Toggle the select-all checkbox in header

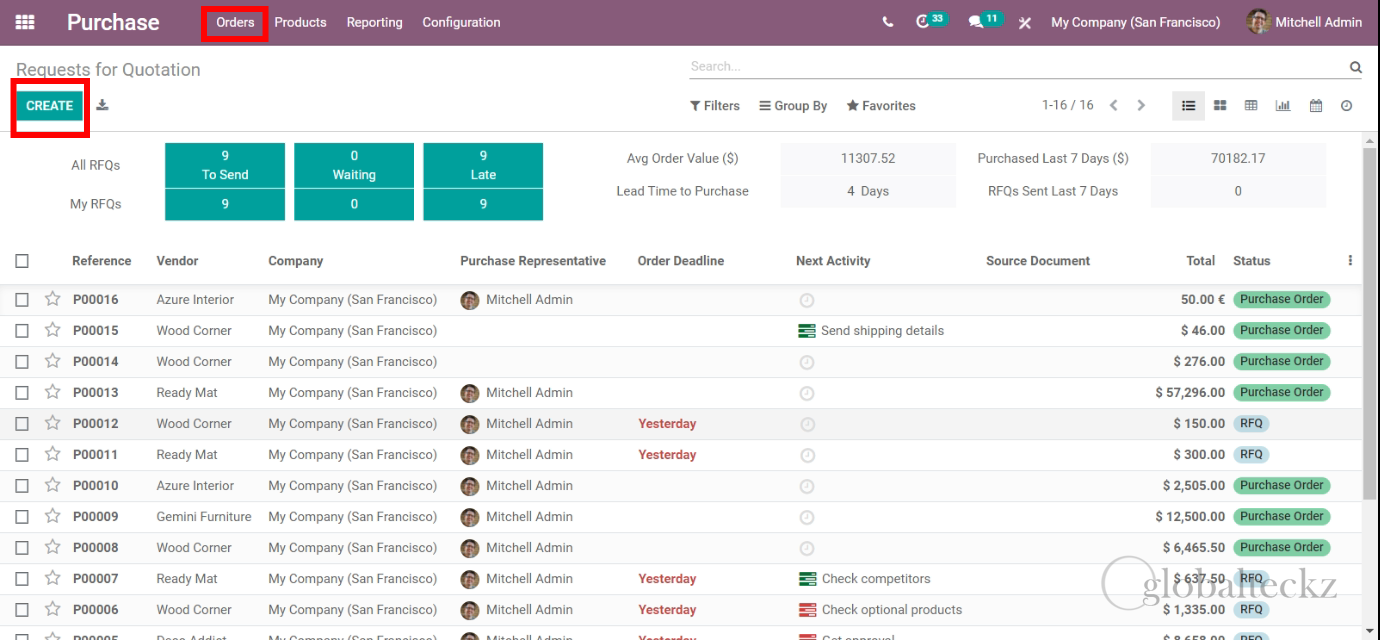22,261
